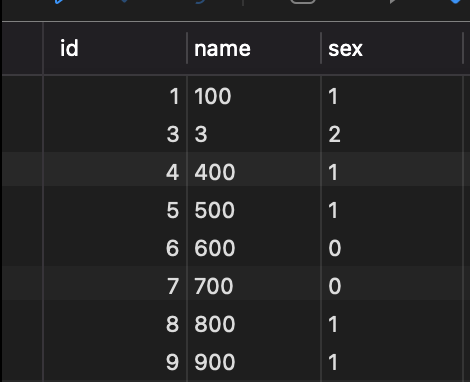
Task: Select the id cell showing 6
Action: pos(115,248)
